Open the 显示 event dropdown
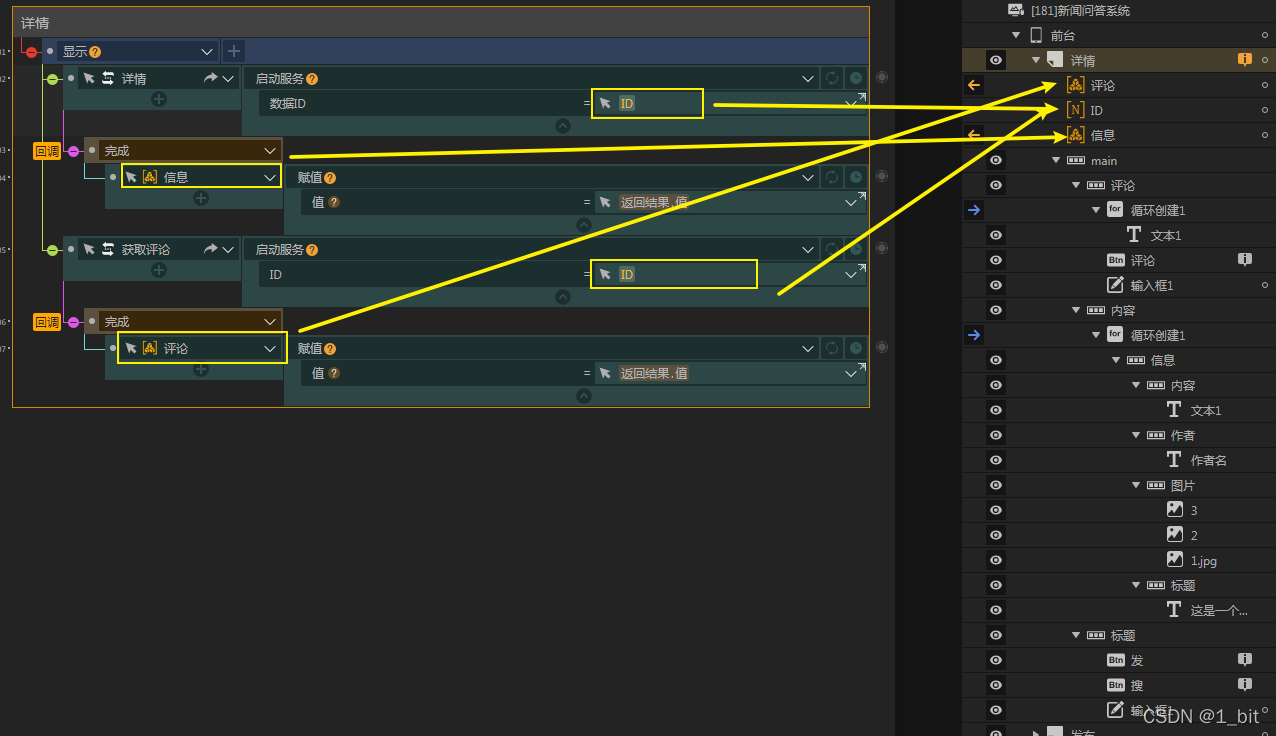 207,51
